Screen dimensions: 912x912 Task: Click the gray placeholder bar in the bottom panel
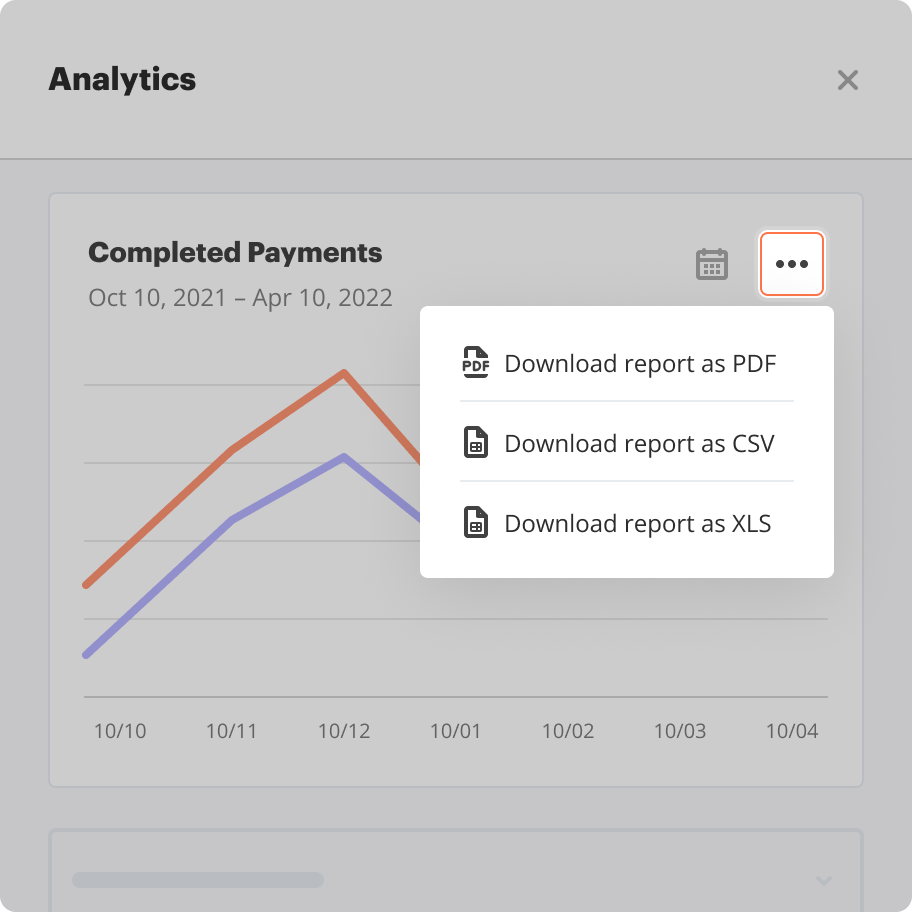[x=196, y=880]
